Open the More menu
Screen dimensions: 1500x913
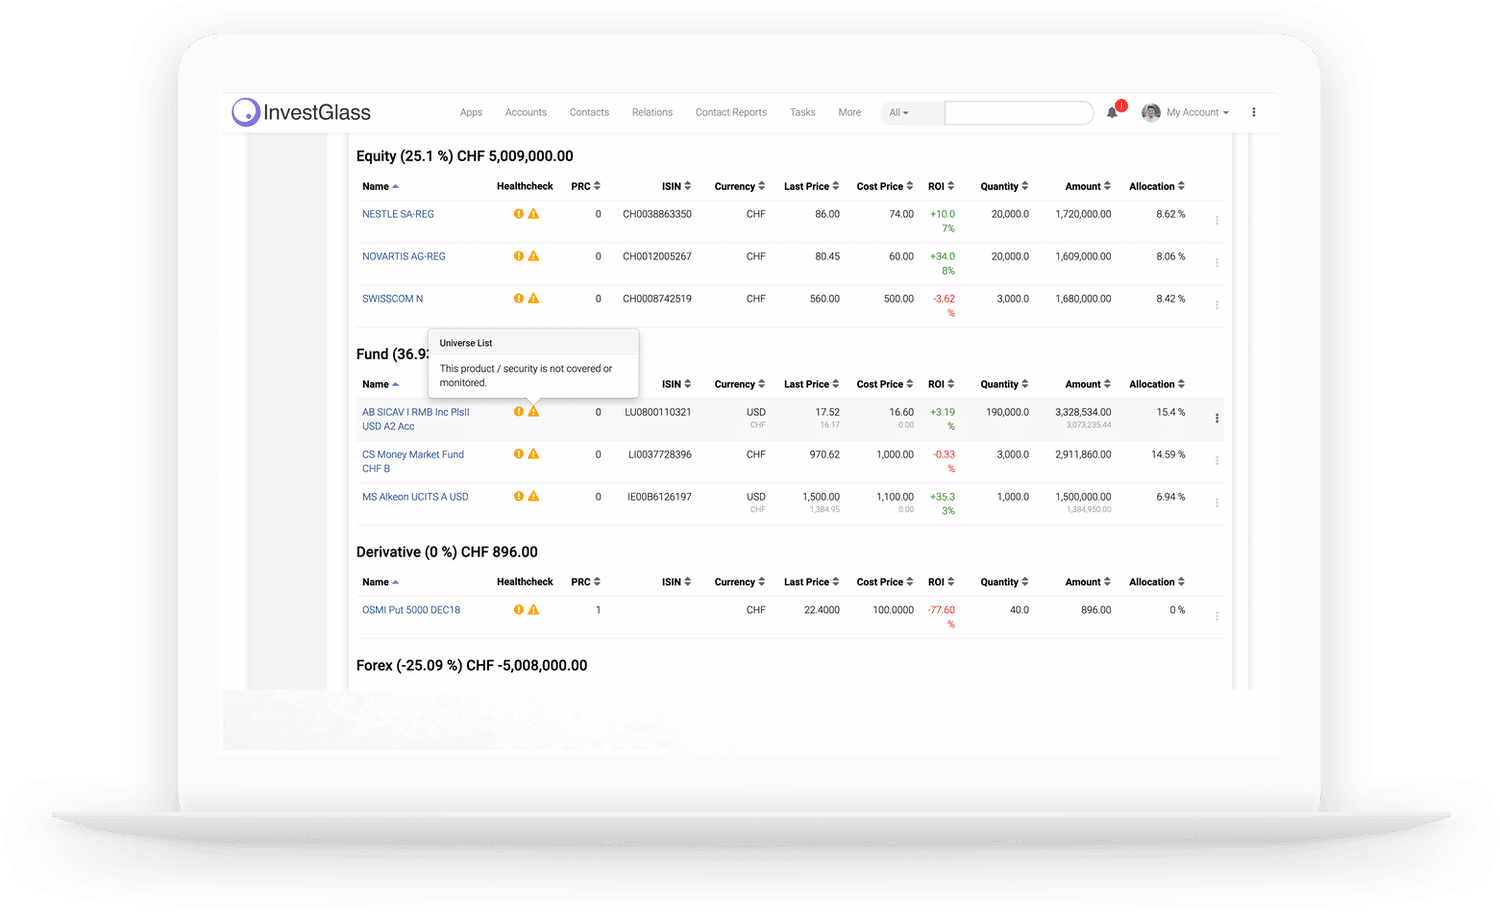(x=850, y=112)
